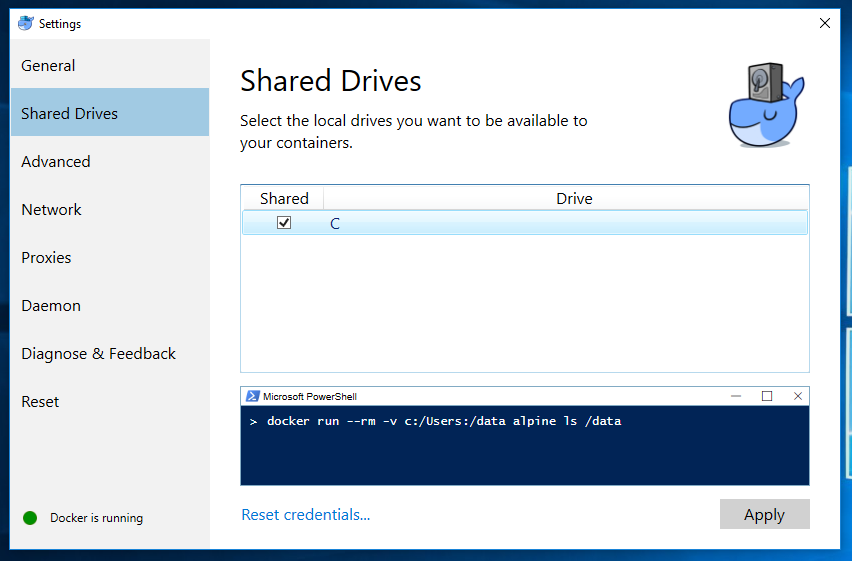This screenshot has width=852, height=561.
Task: Open Diagnose & Feedback tab
Action: tap(110, 353)
